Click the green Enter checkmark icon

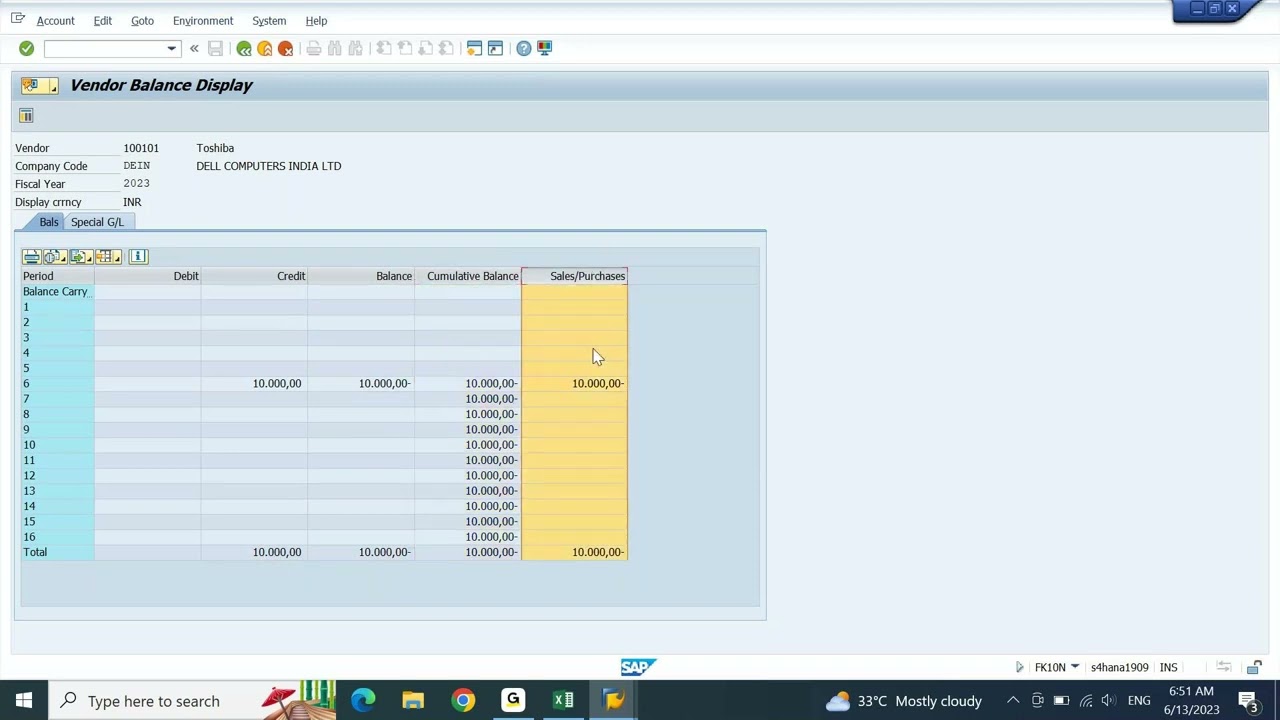click(x=26, y=48)
